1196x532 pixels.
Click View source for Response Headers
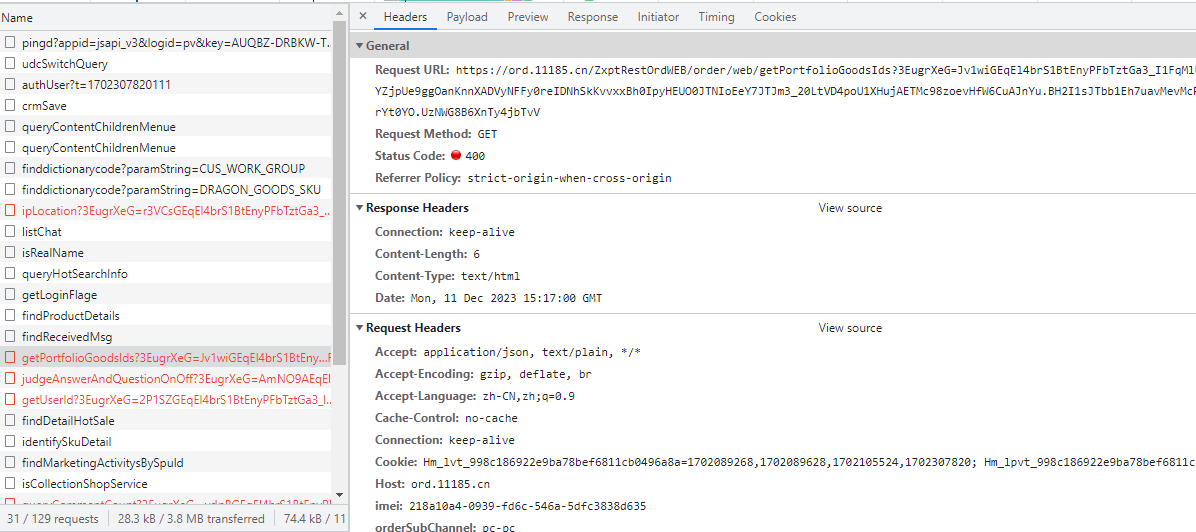click(x=850, y=208)
